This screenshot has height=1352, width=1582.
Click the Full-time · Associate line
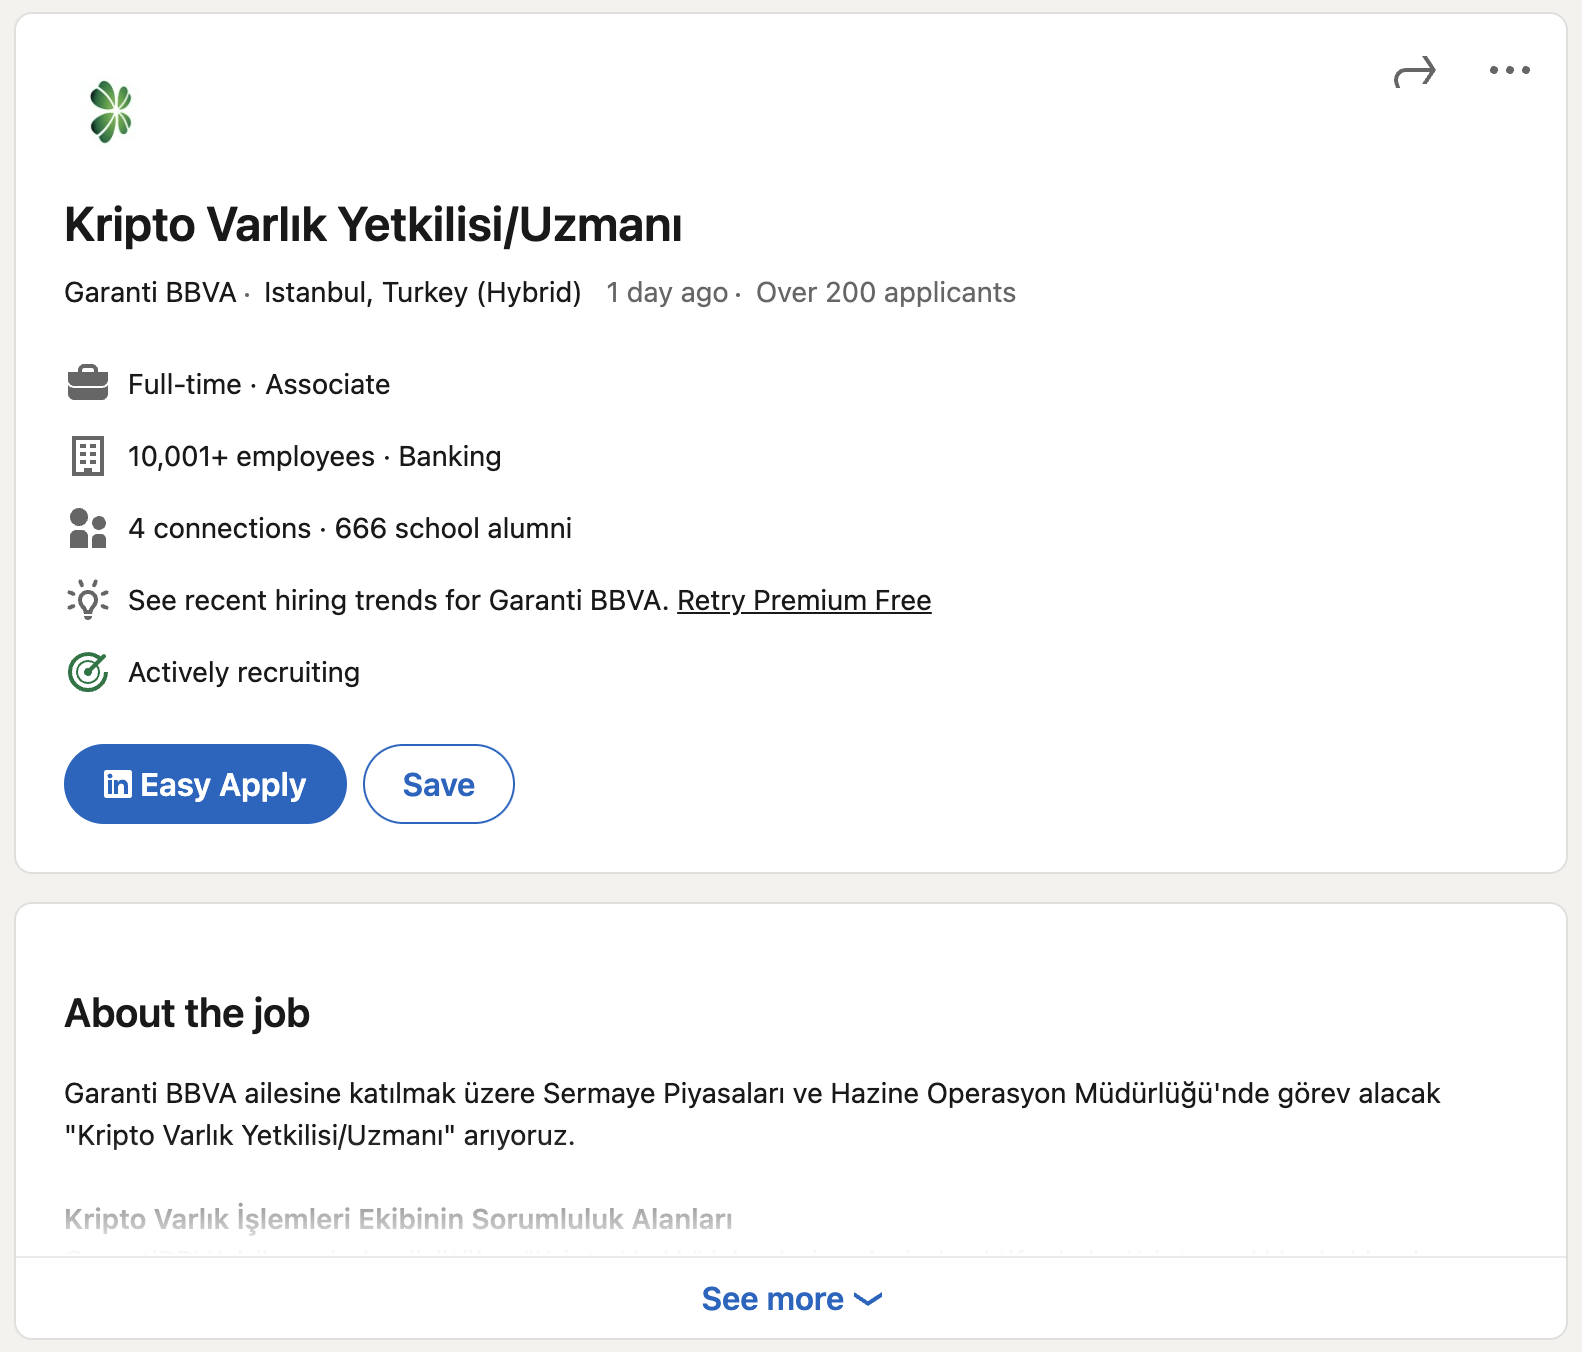259,384
